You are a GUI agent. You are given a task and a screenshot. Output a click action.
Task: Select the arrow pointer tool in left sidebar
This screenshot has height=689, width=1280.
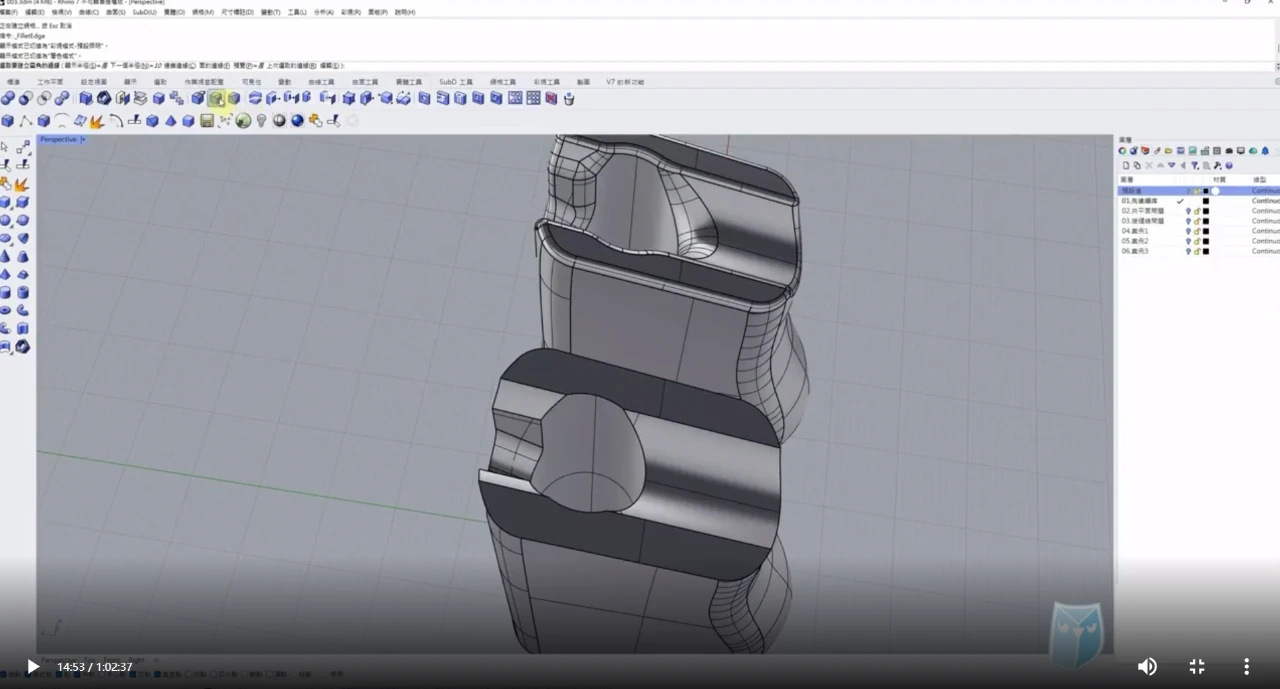coord(5,148)
